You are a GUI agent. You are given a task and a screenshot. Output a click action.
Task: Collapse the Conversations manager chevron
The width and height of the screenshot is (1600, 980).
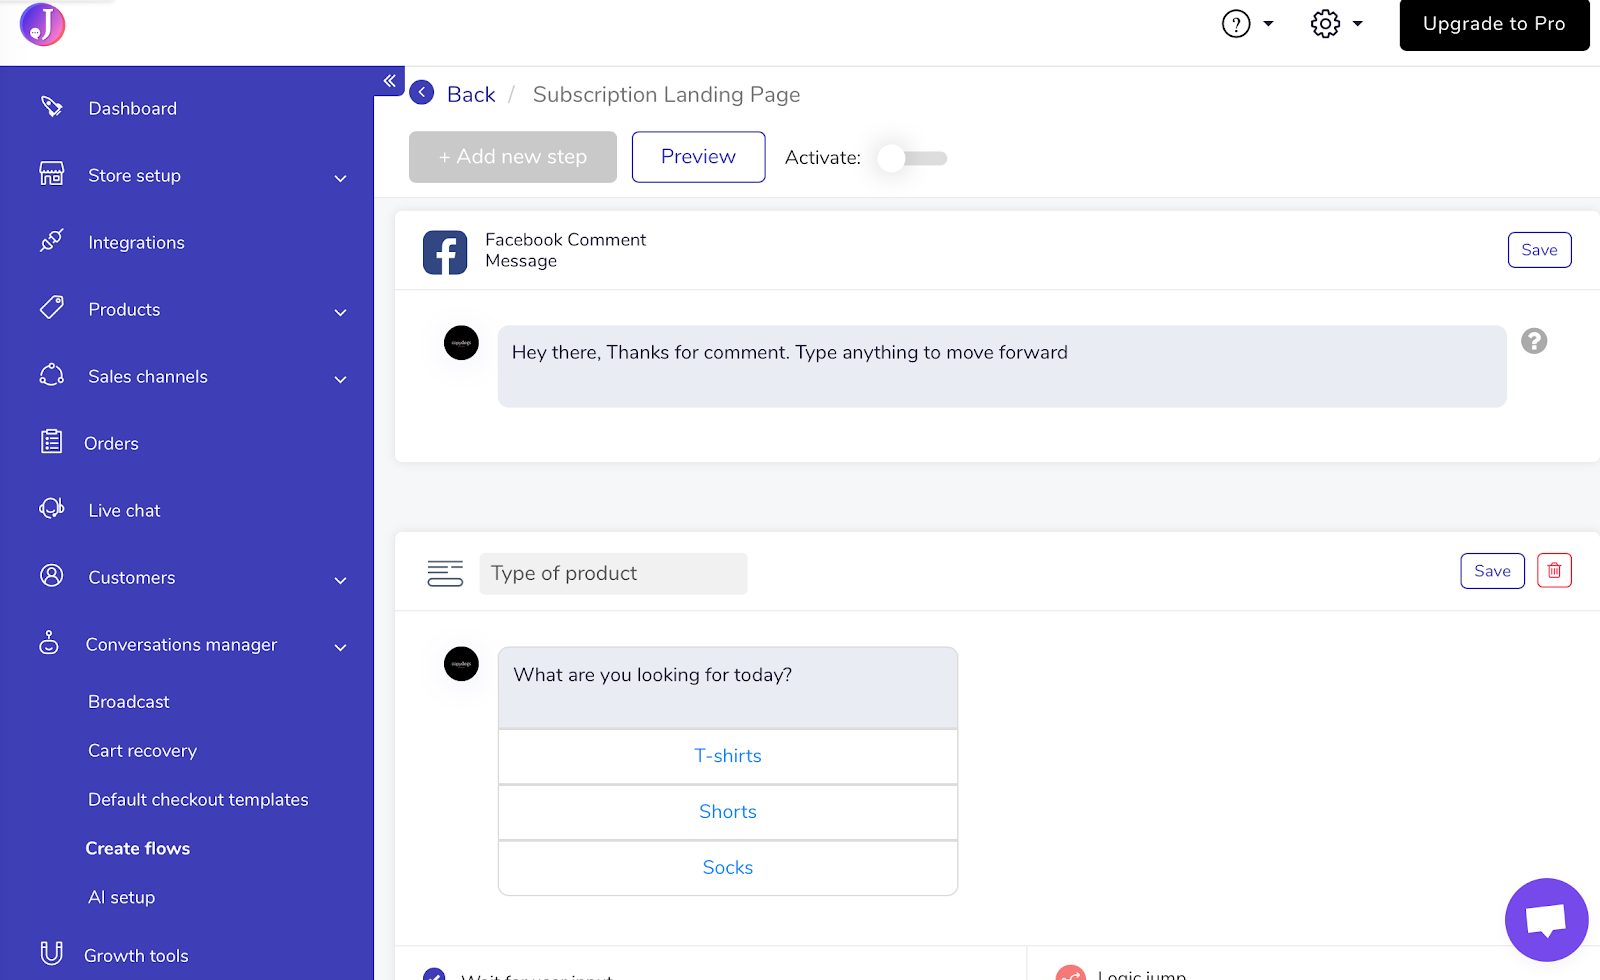(340, 647)
